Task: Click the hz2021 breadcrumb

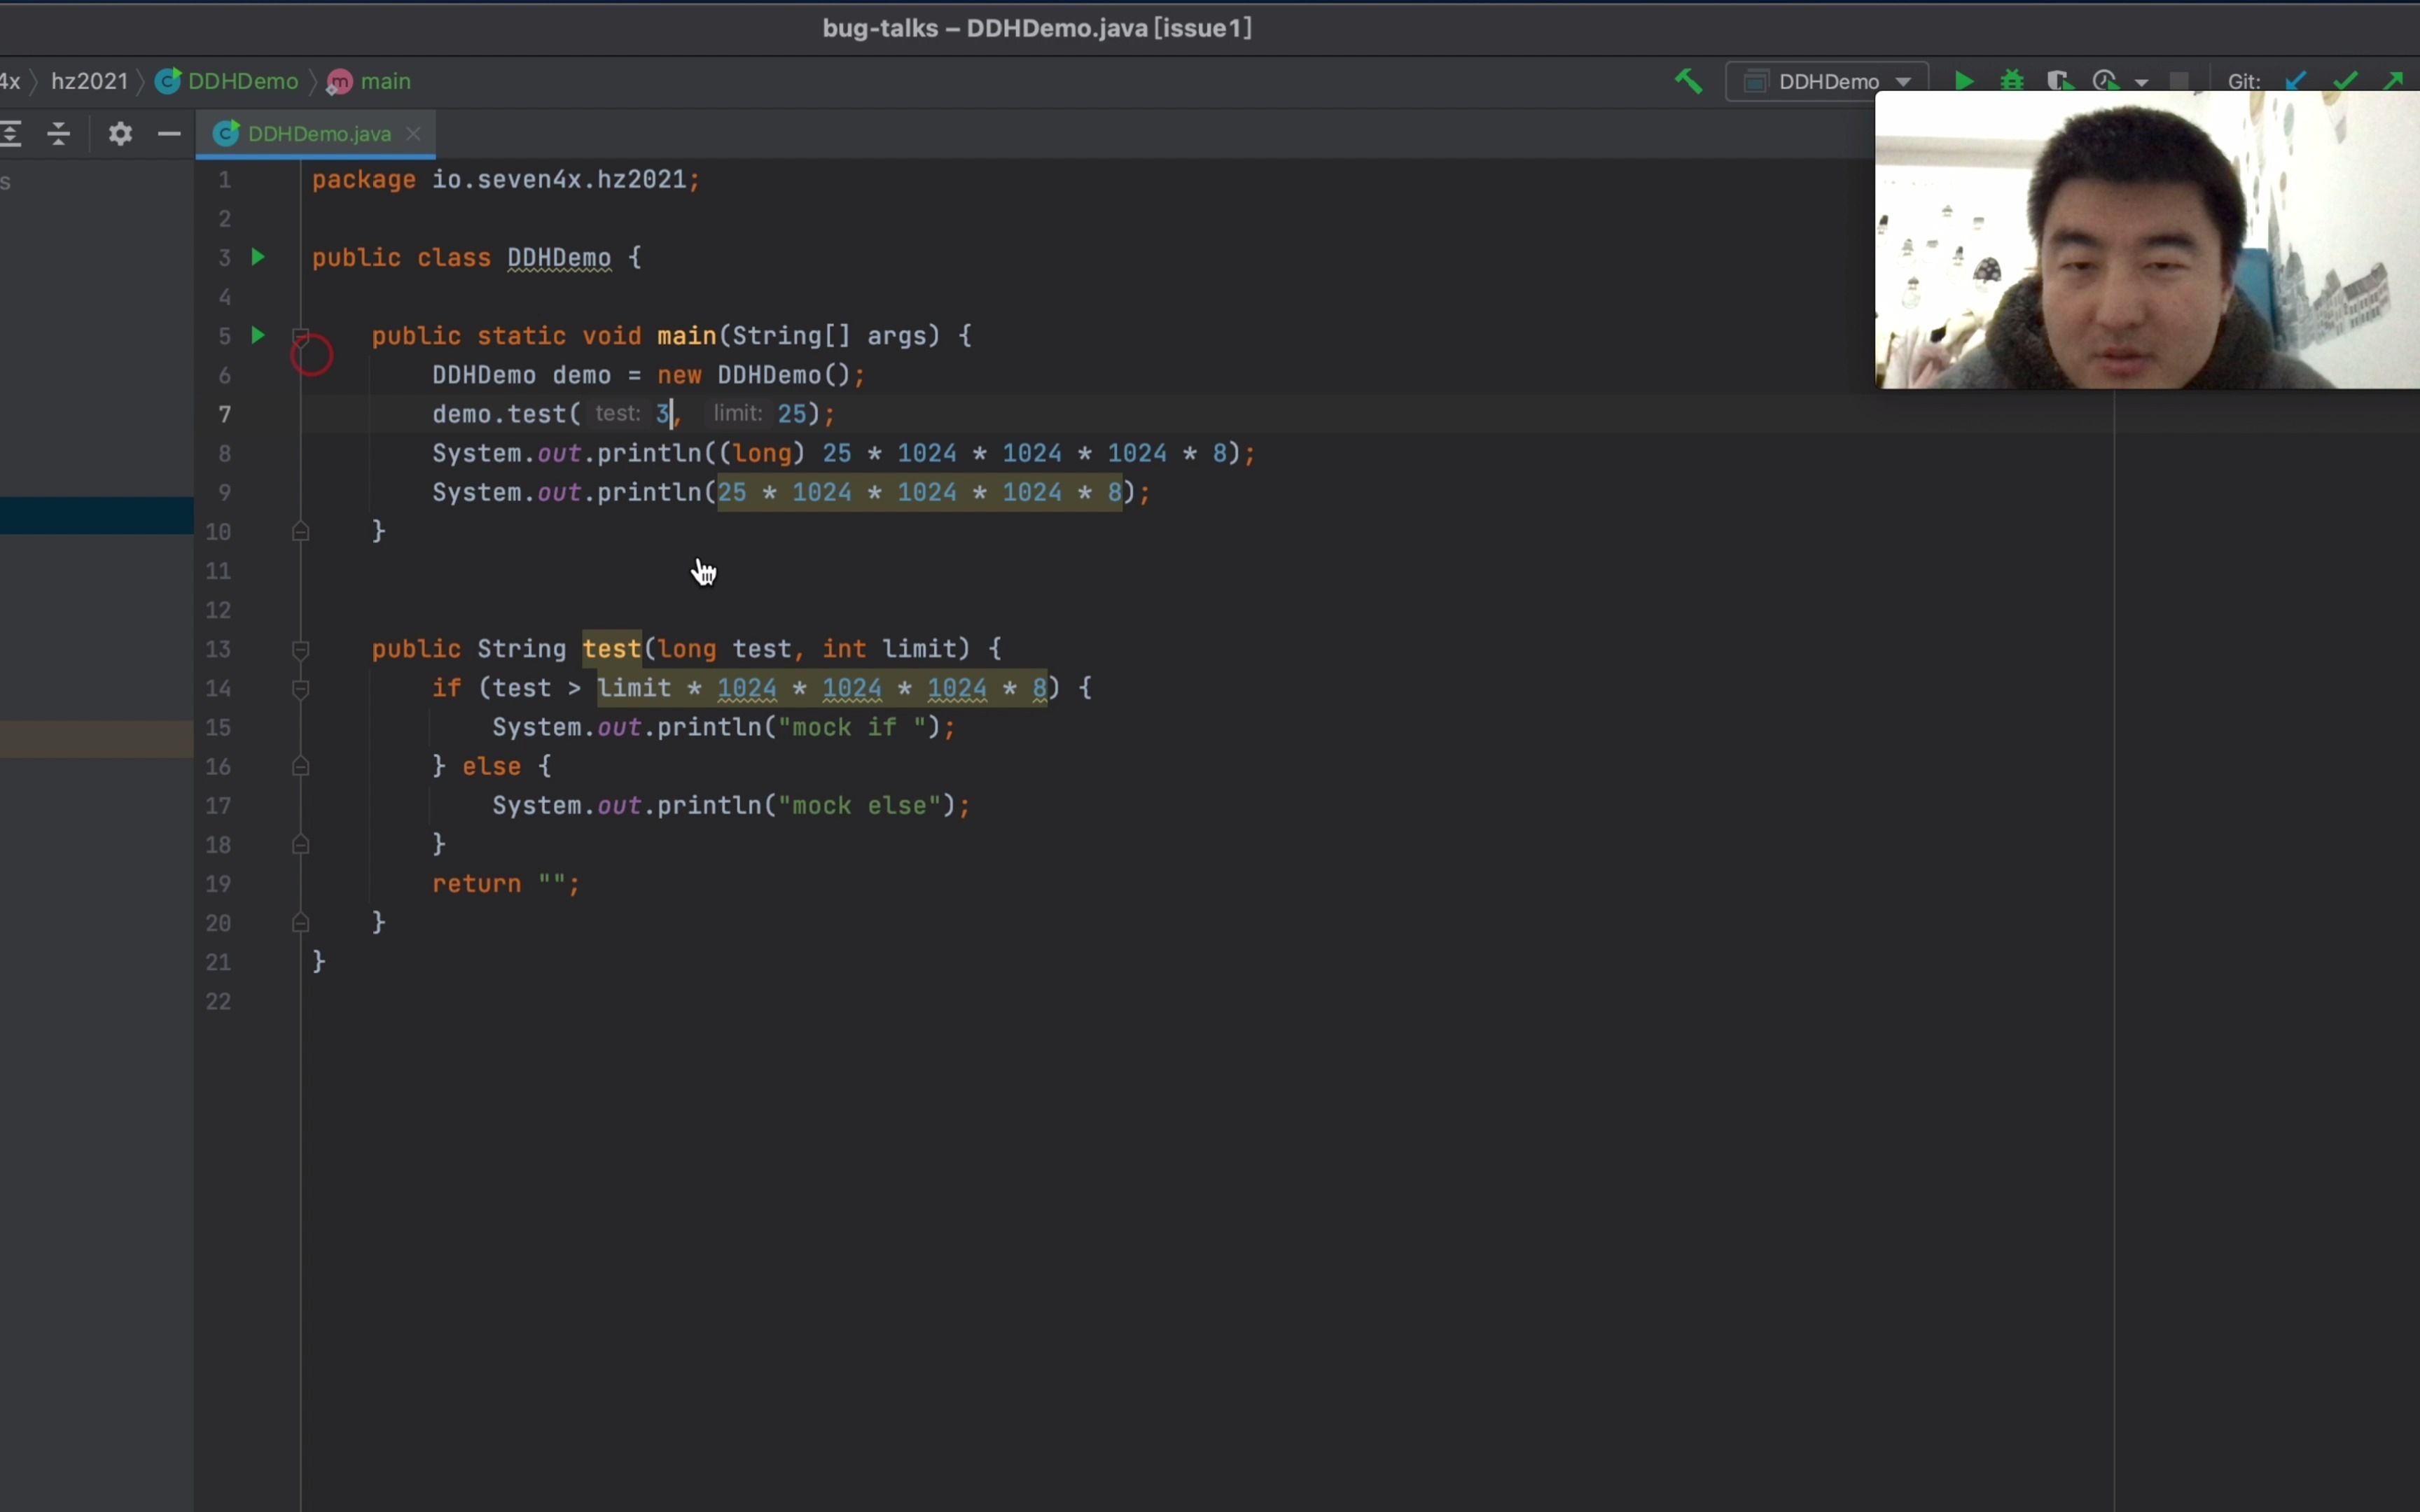Action: coord(89,81)
